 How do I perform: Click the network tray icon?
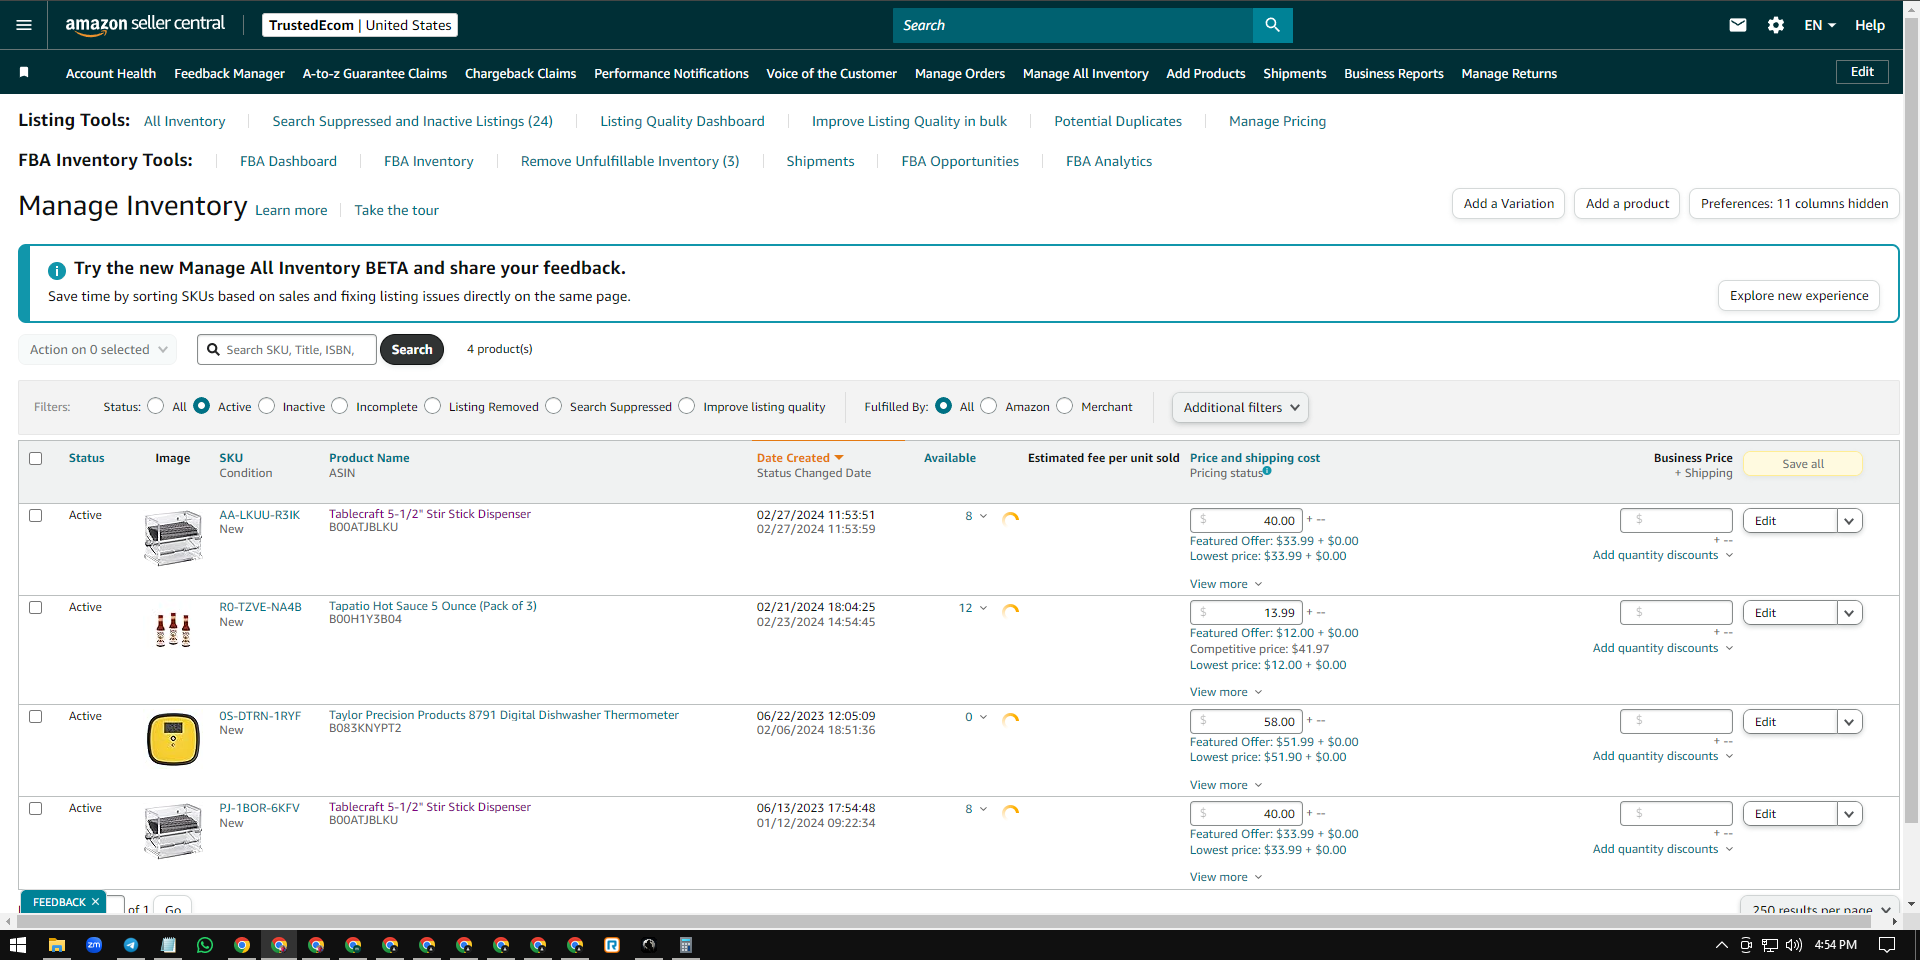click(1770, 945)
